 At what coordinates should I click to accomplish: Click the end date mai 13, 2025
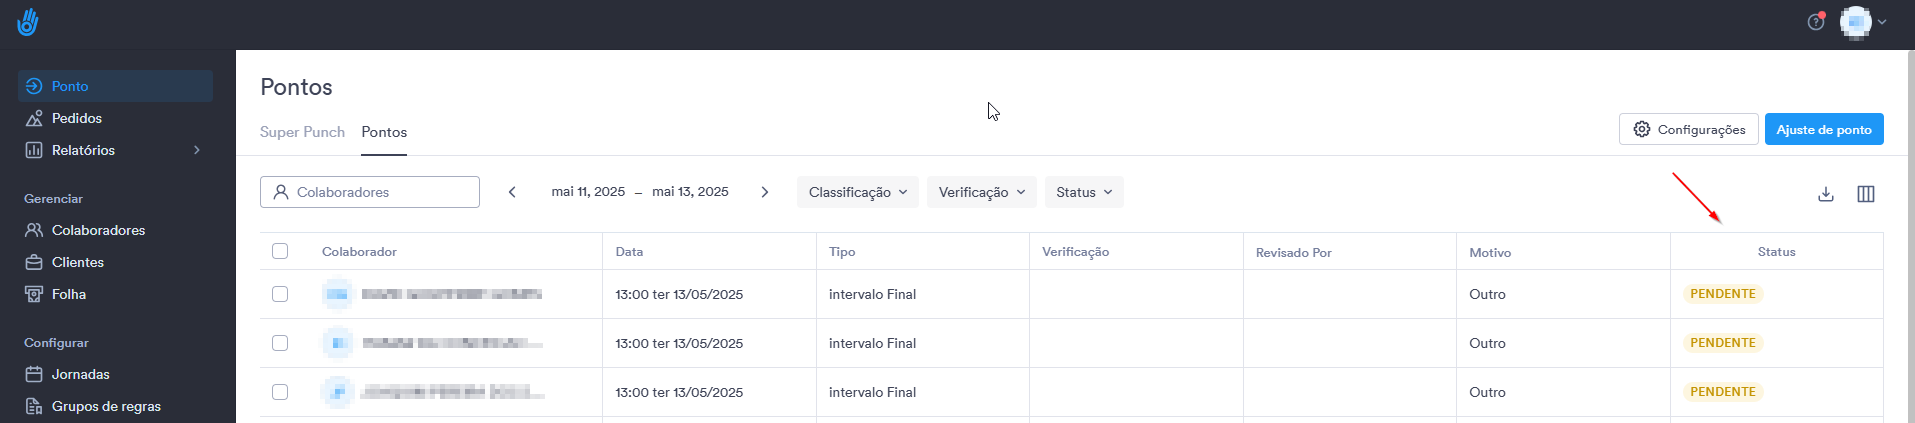(x=690, y=192)
